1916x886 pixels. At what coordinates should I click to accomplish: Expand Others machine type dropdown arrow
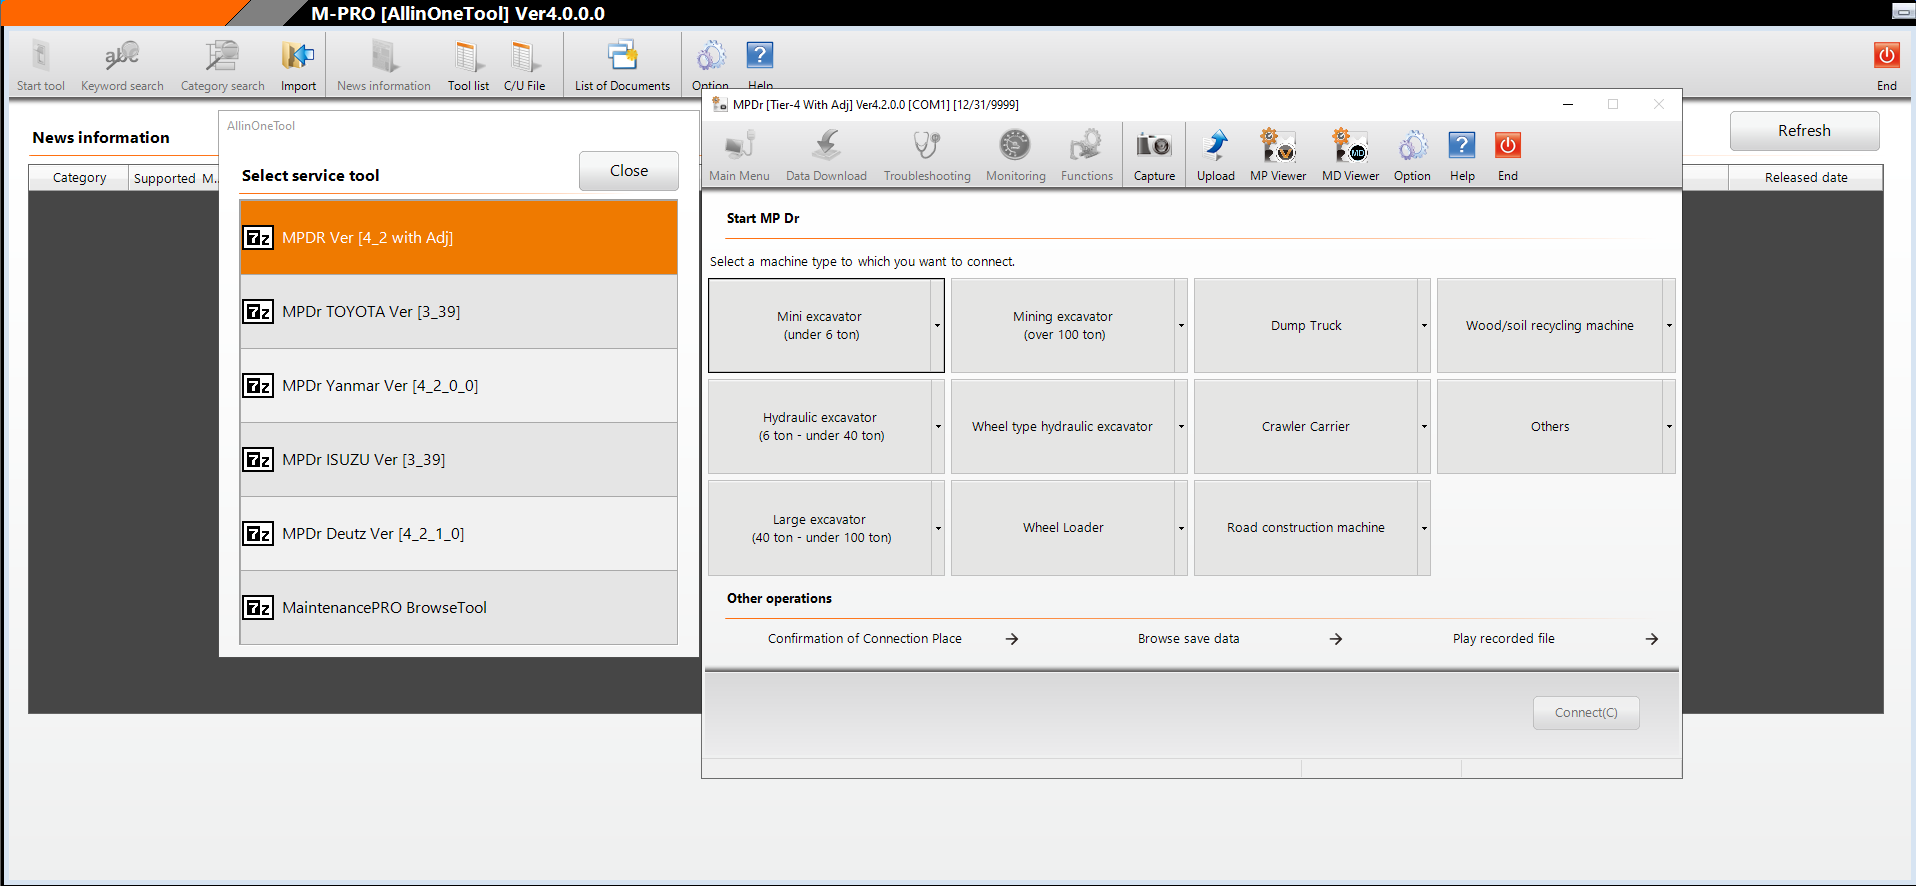(x=1669, y=427)
